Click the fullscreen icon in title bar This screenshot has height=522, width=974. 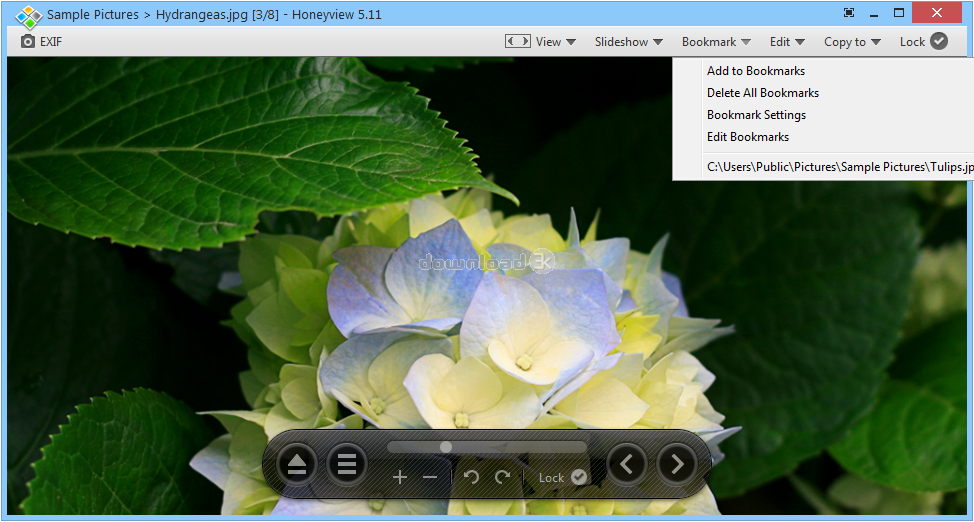click(849, 12)
